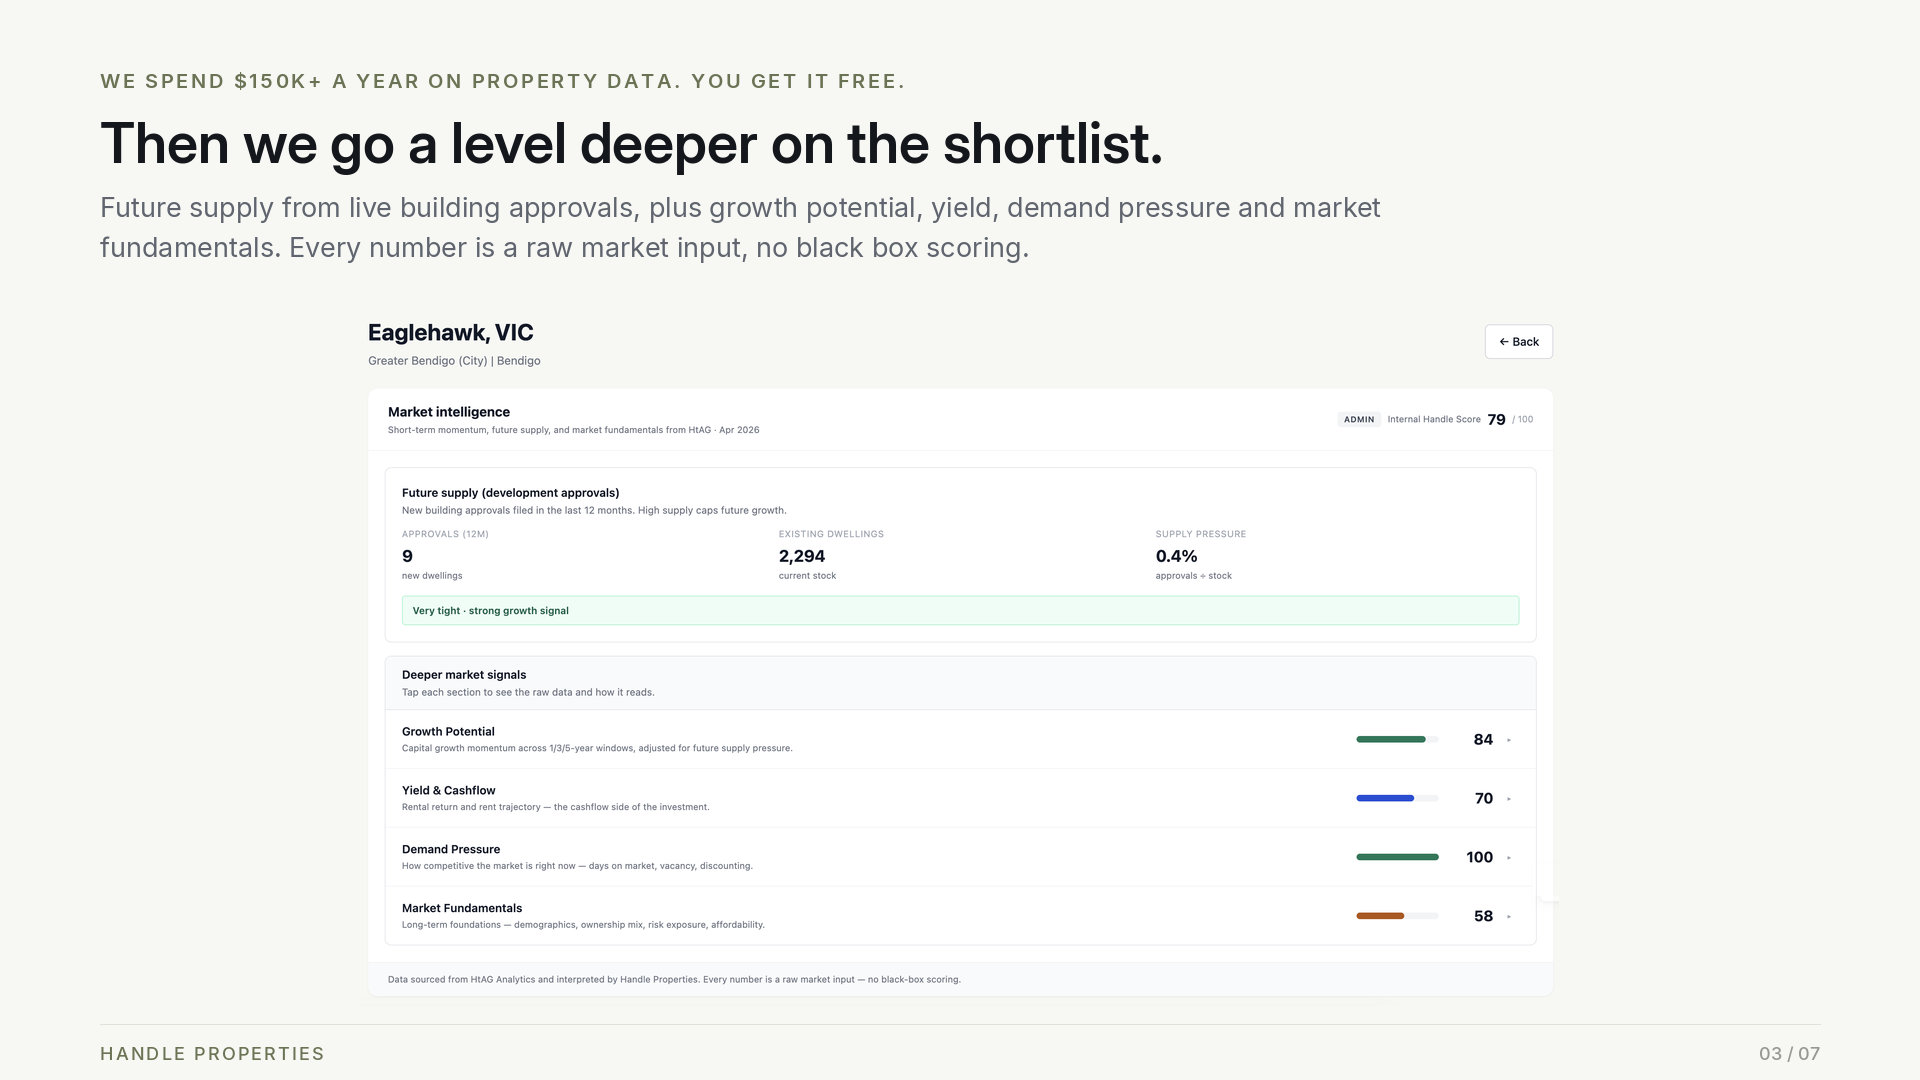Click the Back button
Image resolution: width=1920 pixels, height=1080 pixels.
click(x=1518, y=342)
